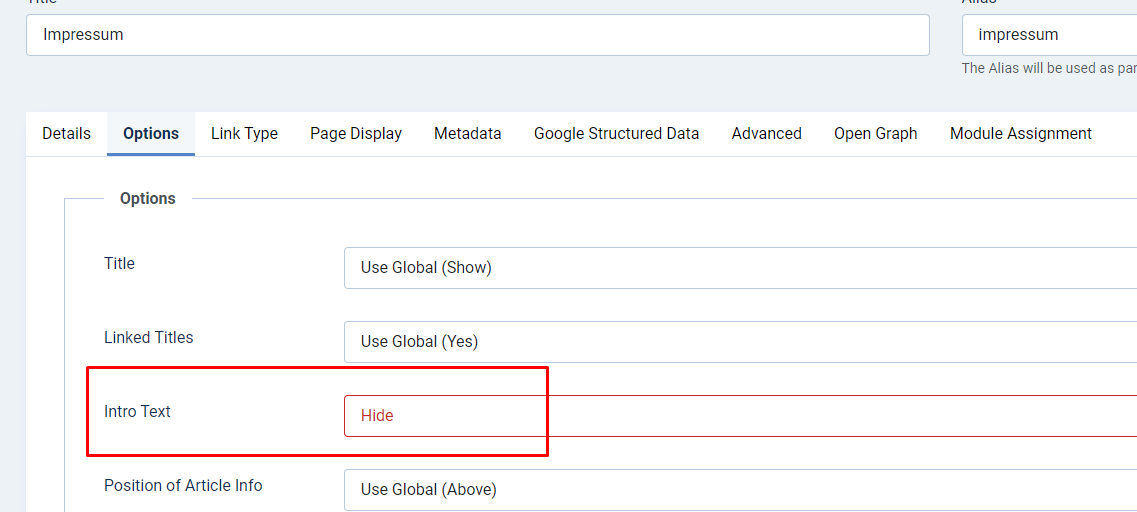This screenshot has width=1137, height=512.
Task: Open the Position of Article Info dropdown
Action: coord(740,490)
